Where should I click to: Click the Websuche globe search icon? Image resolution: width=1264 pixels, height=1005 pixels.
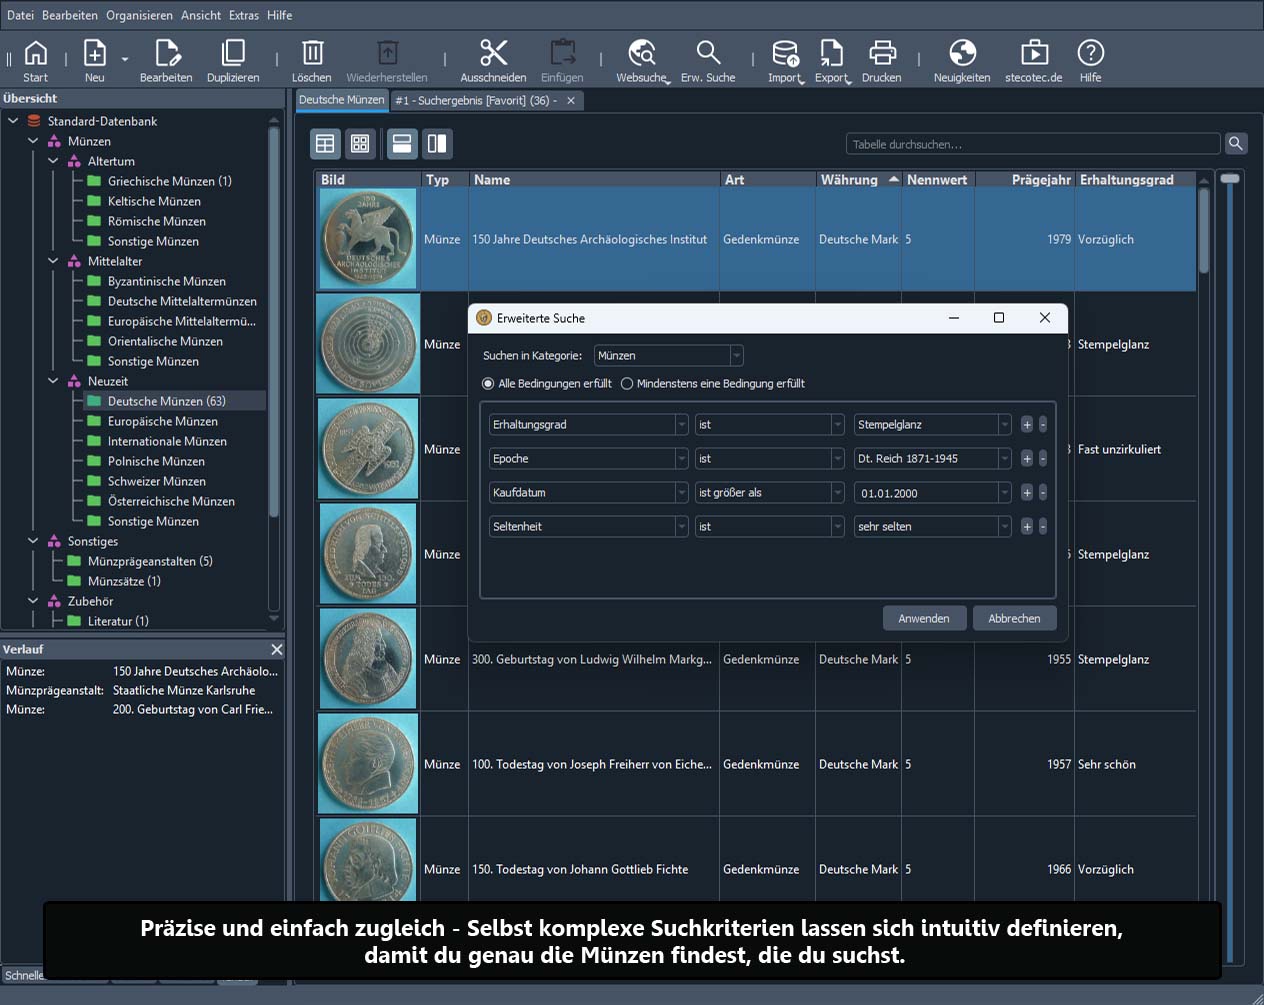pos(641,53)
